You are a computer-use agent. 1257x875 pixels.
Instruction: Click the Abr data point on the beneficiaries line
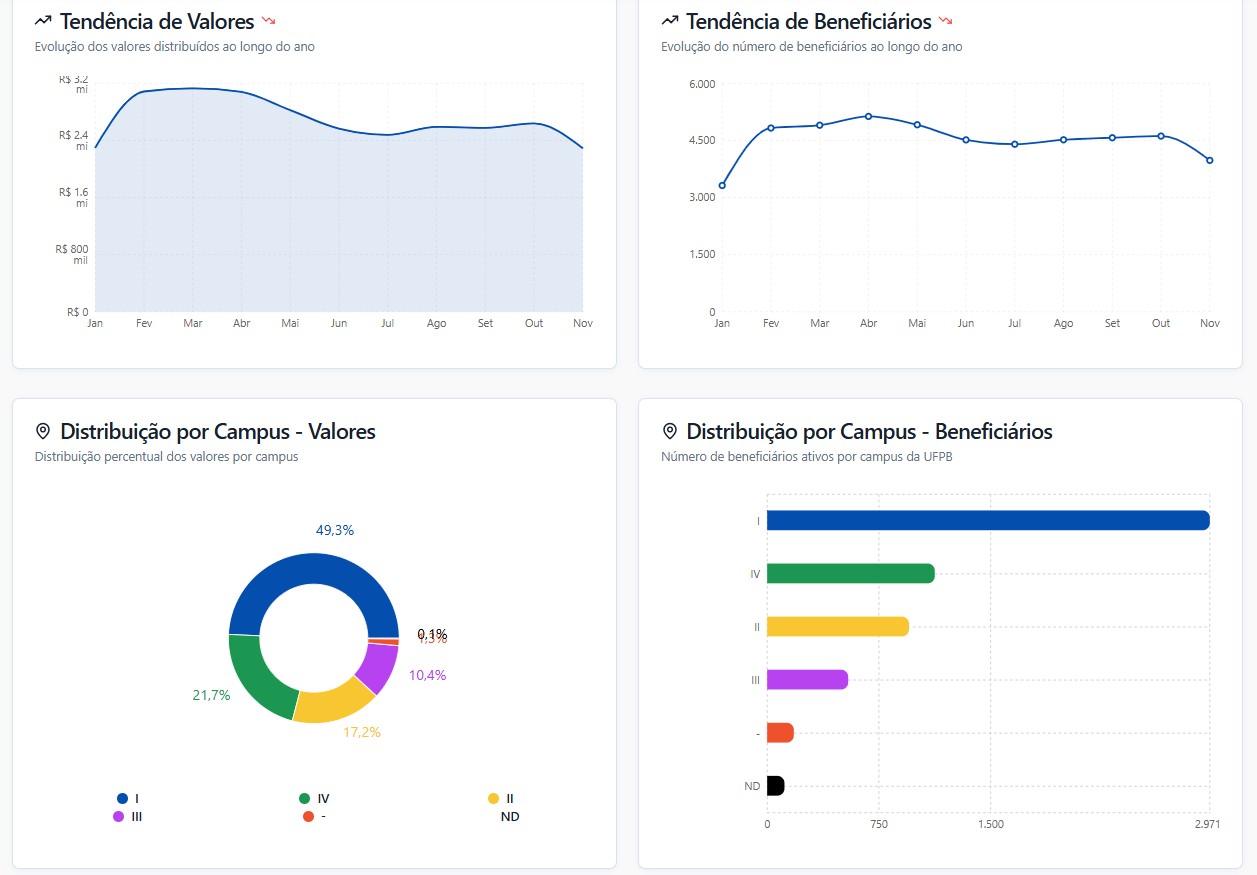point(868,116)
